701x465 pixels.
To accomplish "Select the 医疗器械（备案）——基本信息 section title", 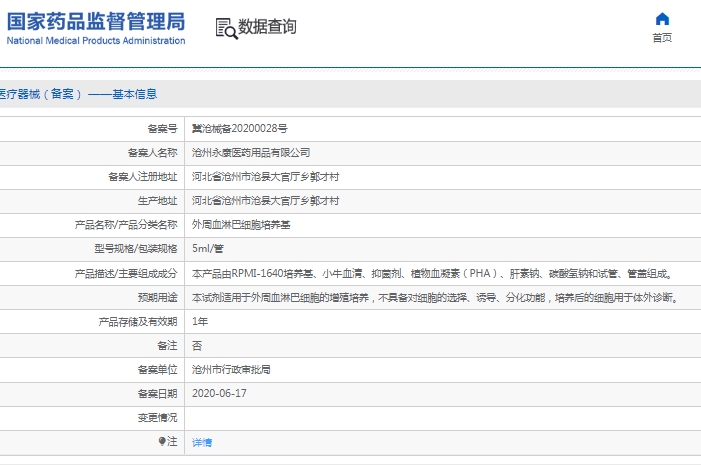I will [x=78, y=94].
